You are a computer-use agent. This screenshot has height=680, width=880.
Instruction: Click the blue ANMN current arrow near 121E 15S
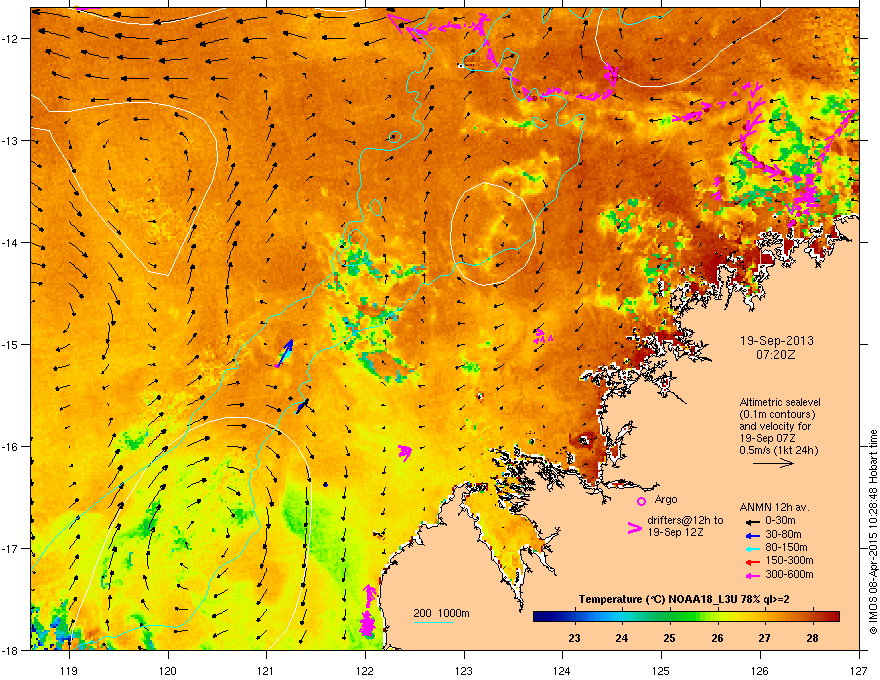(285, 352)
